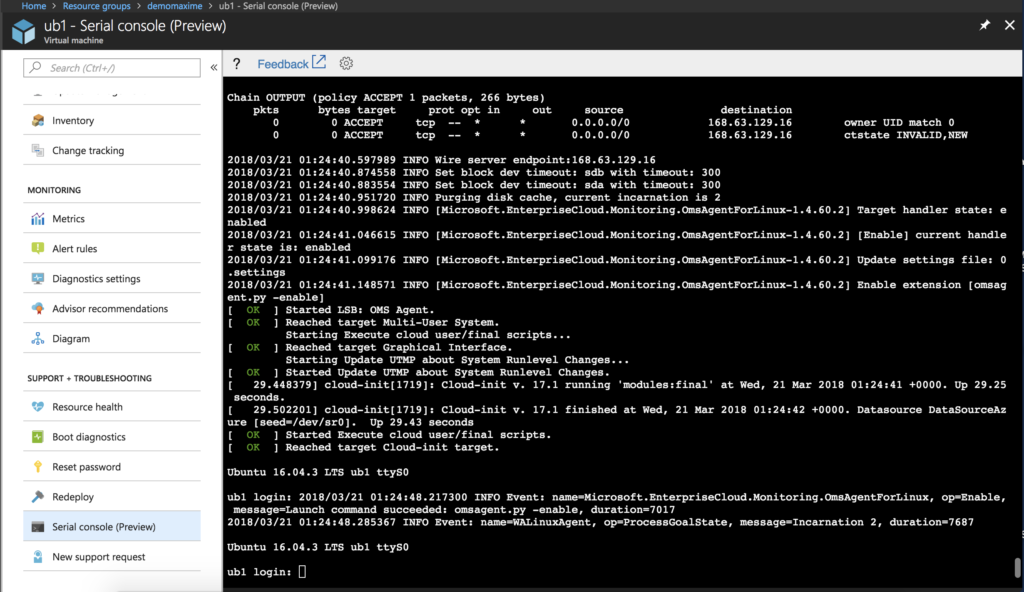
Task: Click the Resource health heart icon
Action: pos(38,407)
